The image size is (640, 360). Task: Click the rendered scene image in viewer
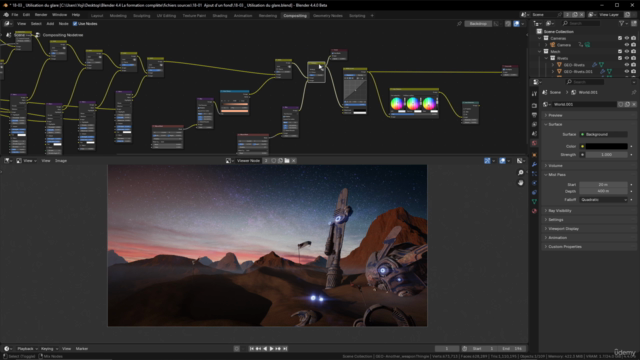click(x=267, y=245)
